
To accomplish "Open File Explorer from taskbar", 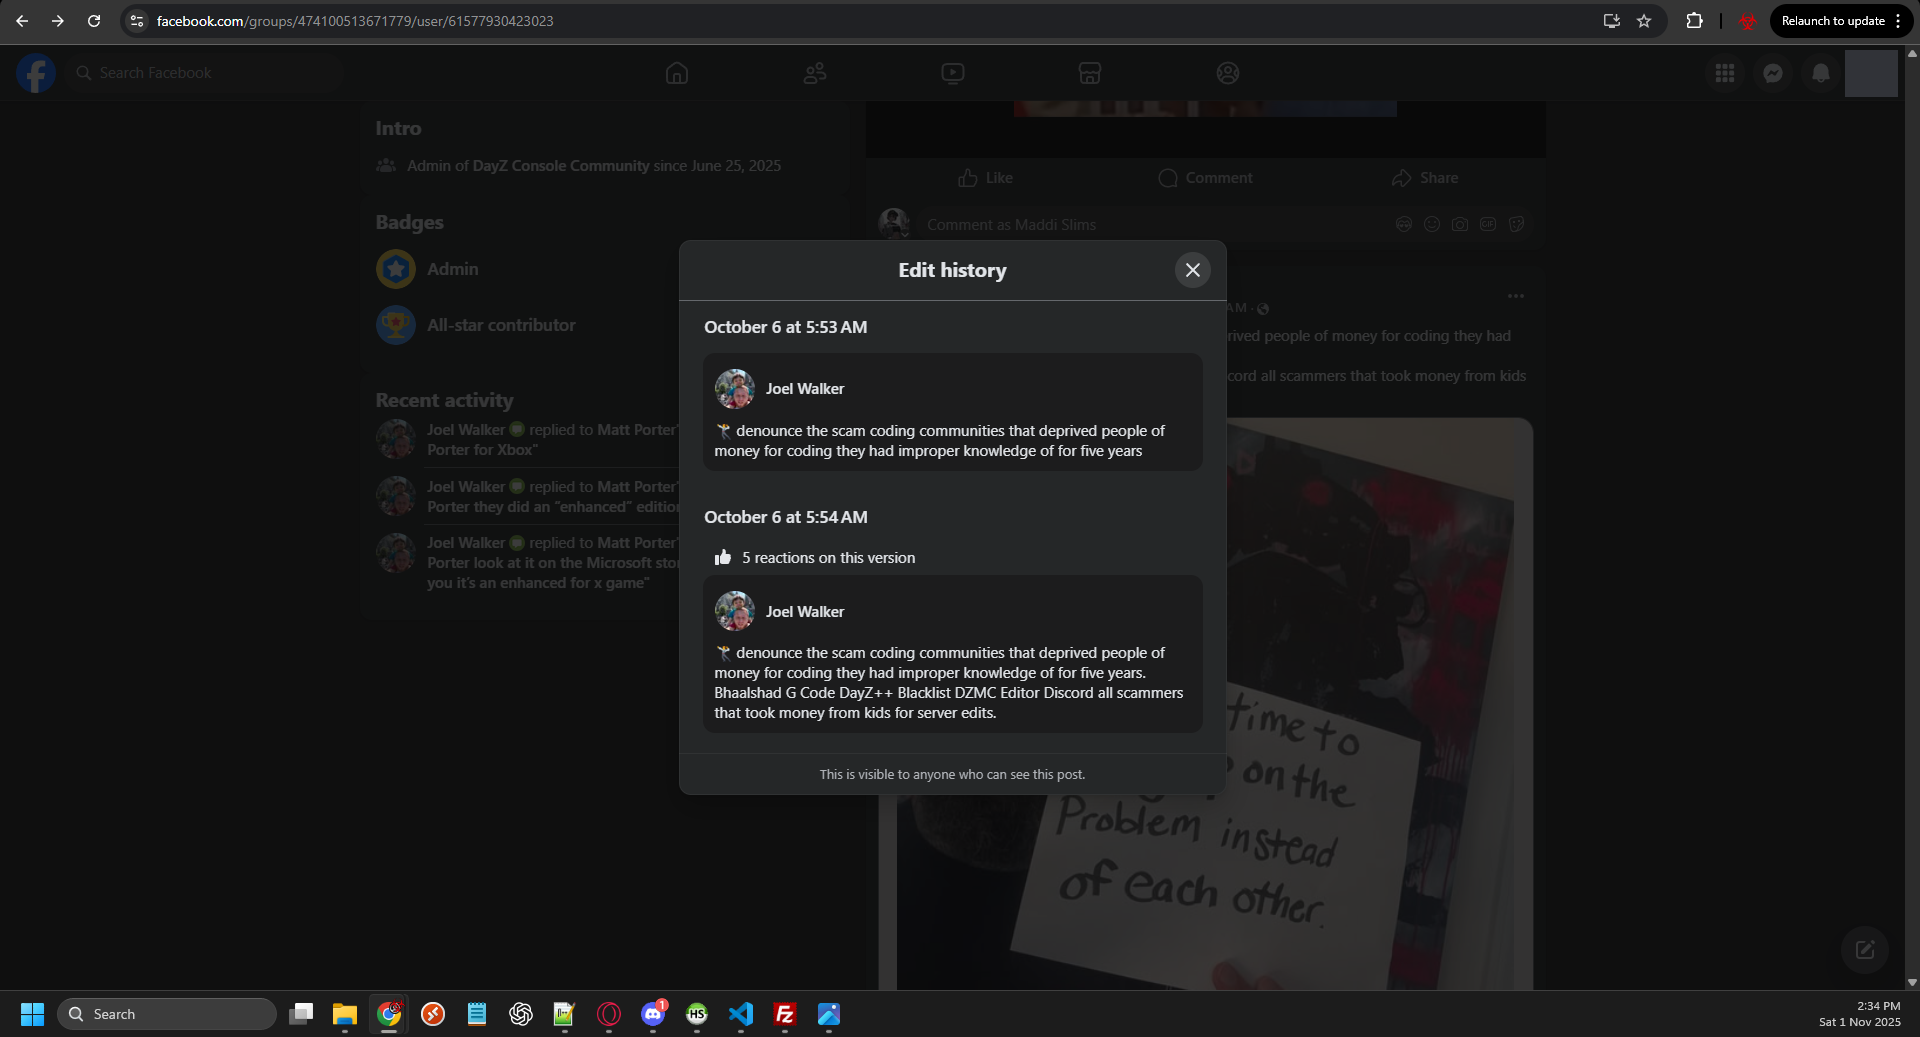I will click(x=345, y=1014).
